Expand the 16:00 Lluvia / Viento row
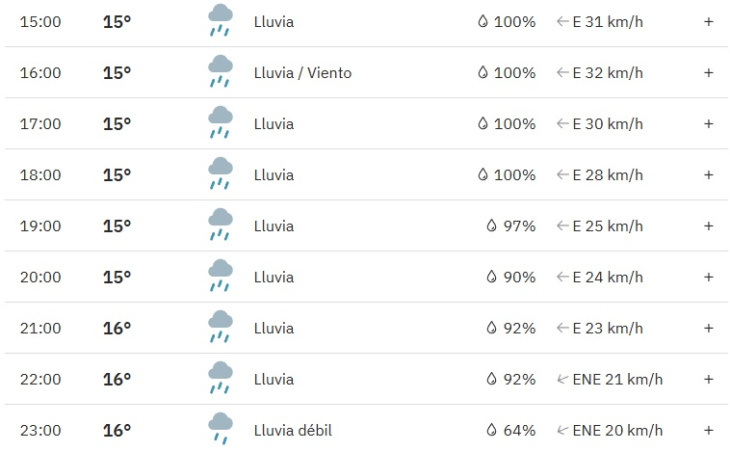The image size is (730, 451). tap(708, 73)
